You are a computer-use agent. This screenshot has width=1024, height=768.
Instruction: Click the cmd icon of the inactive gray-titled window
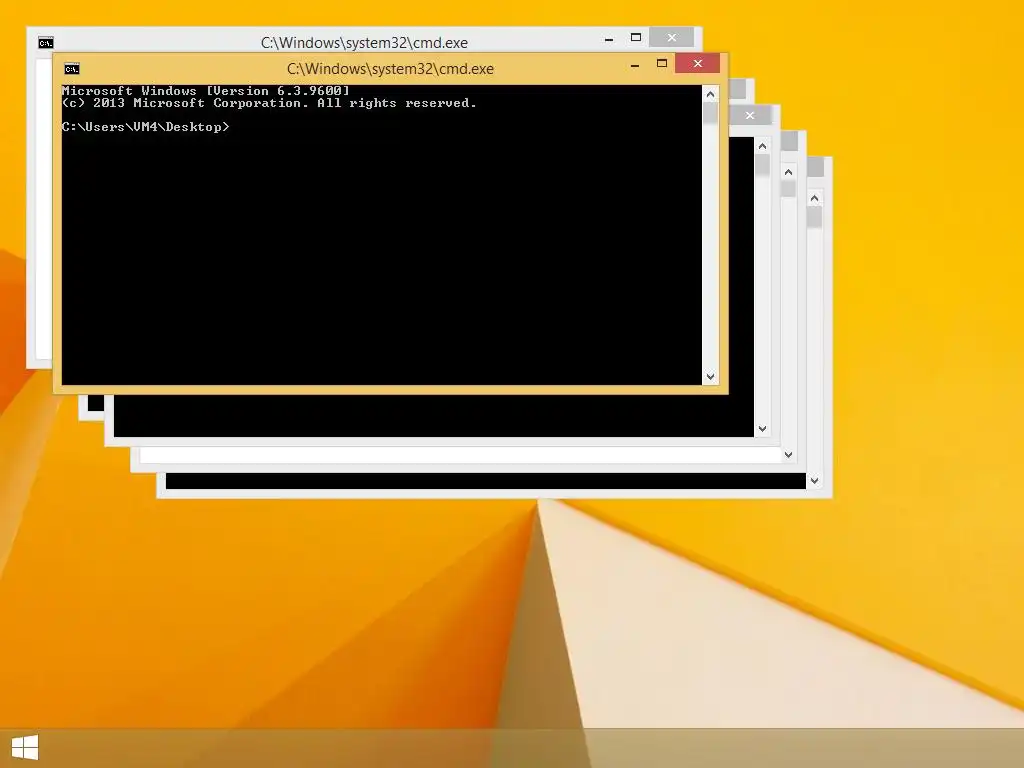point(46,43)
